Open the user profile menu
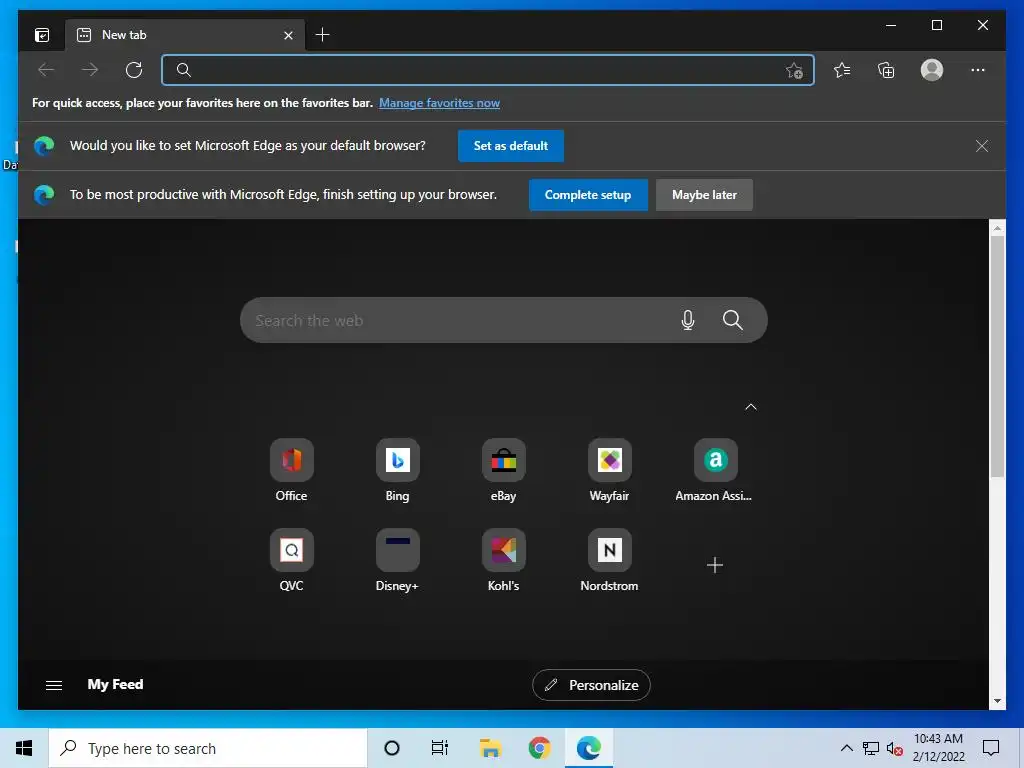The width and height of the screenshot is (1024, 768). 931,70
